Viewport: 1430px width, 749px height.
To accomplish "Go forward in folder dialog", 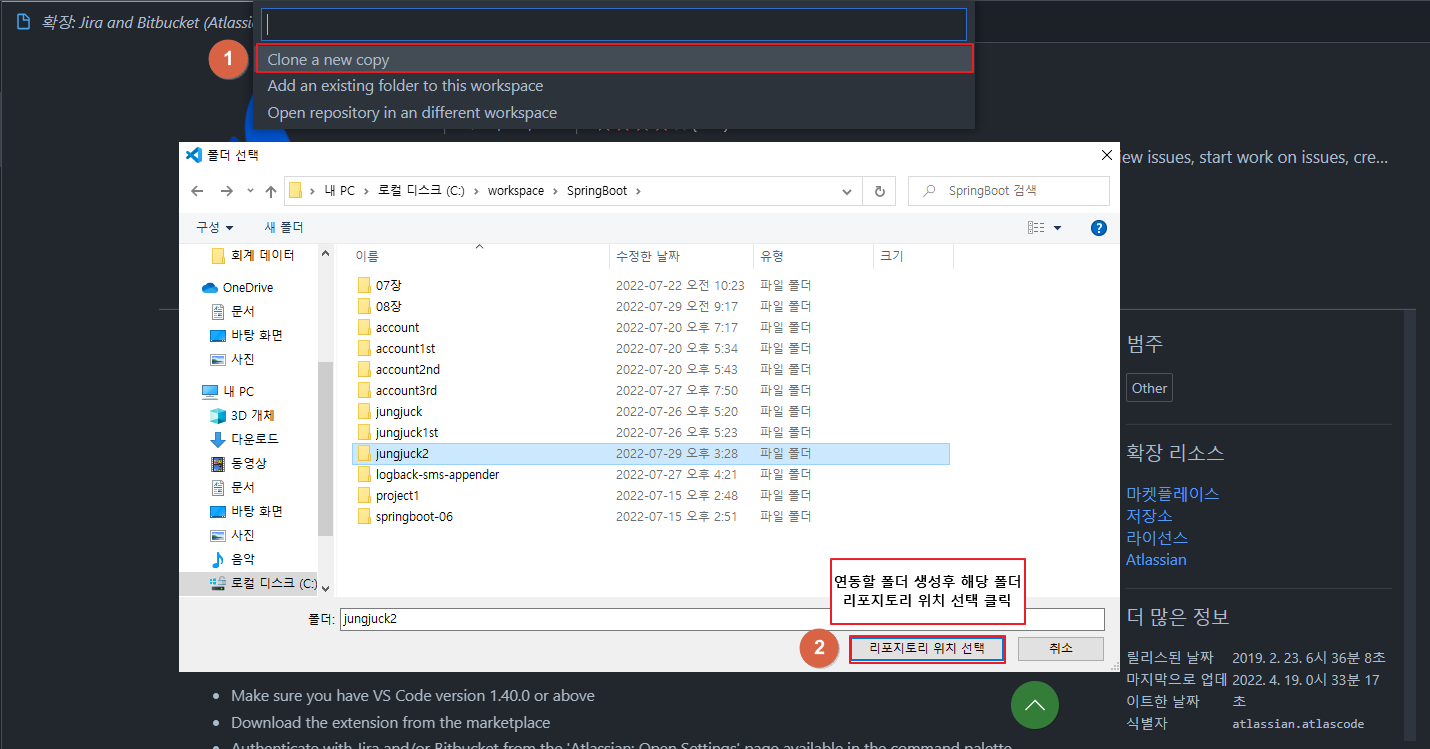I will [227, 191].
